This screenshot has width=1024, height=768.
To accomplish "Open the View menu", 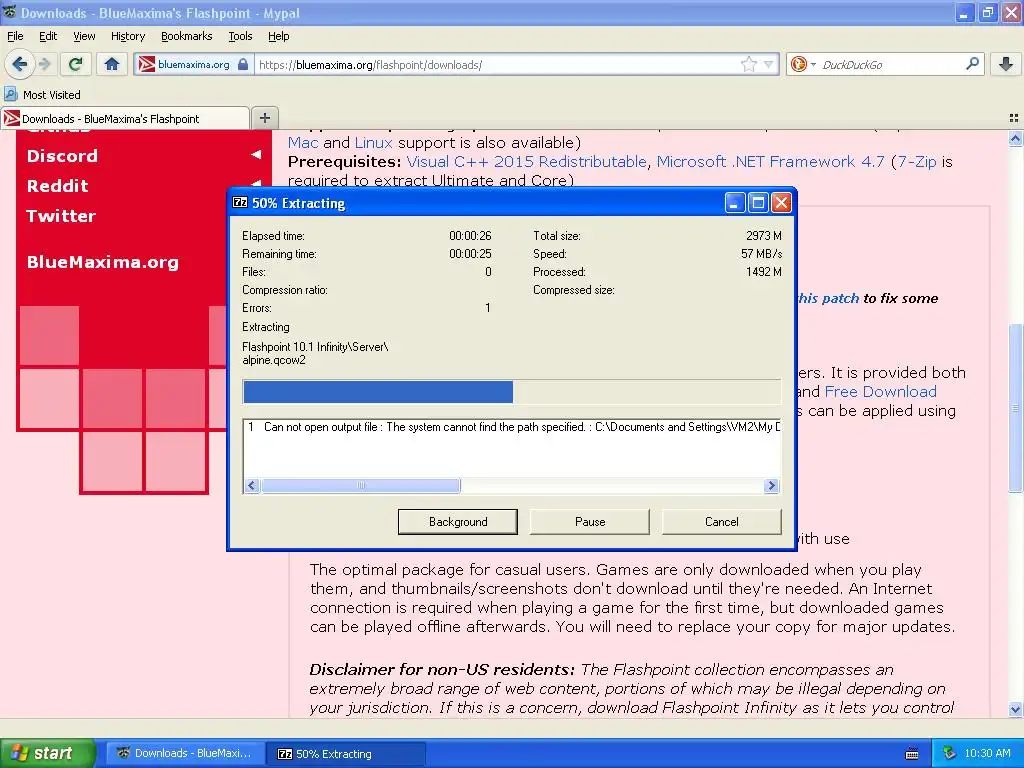I will [x=84, y=36].
